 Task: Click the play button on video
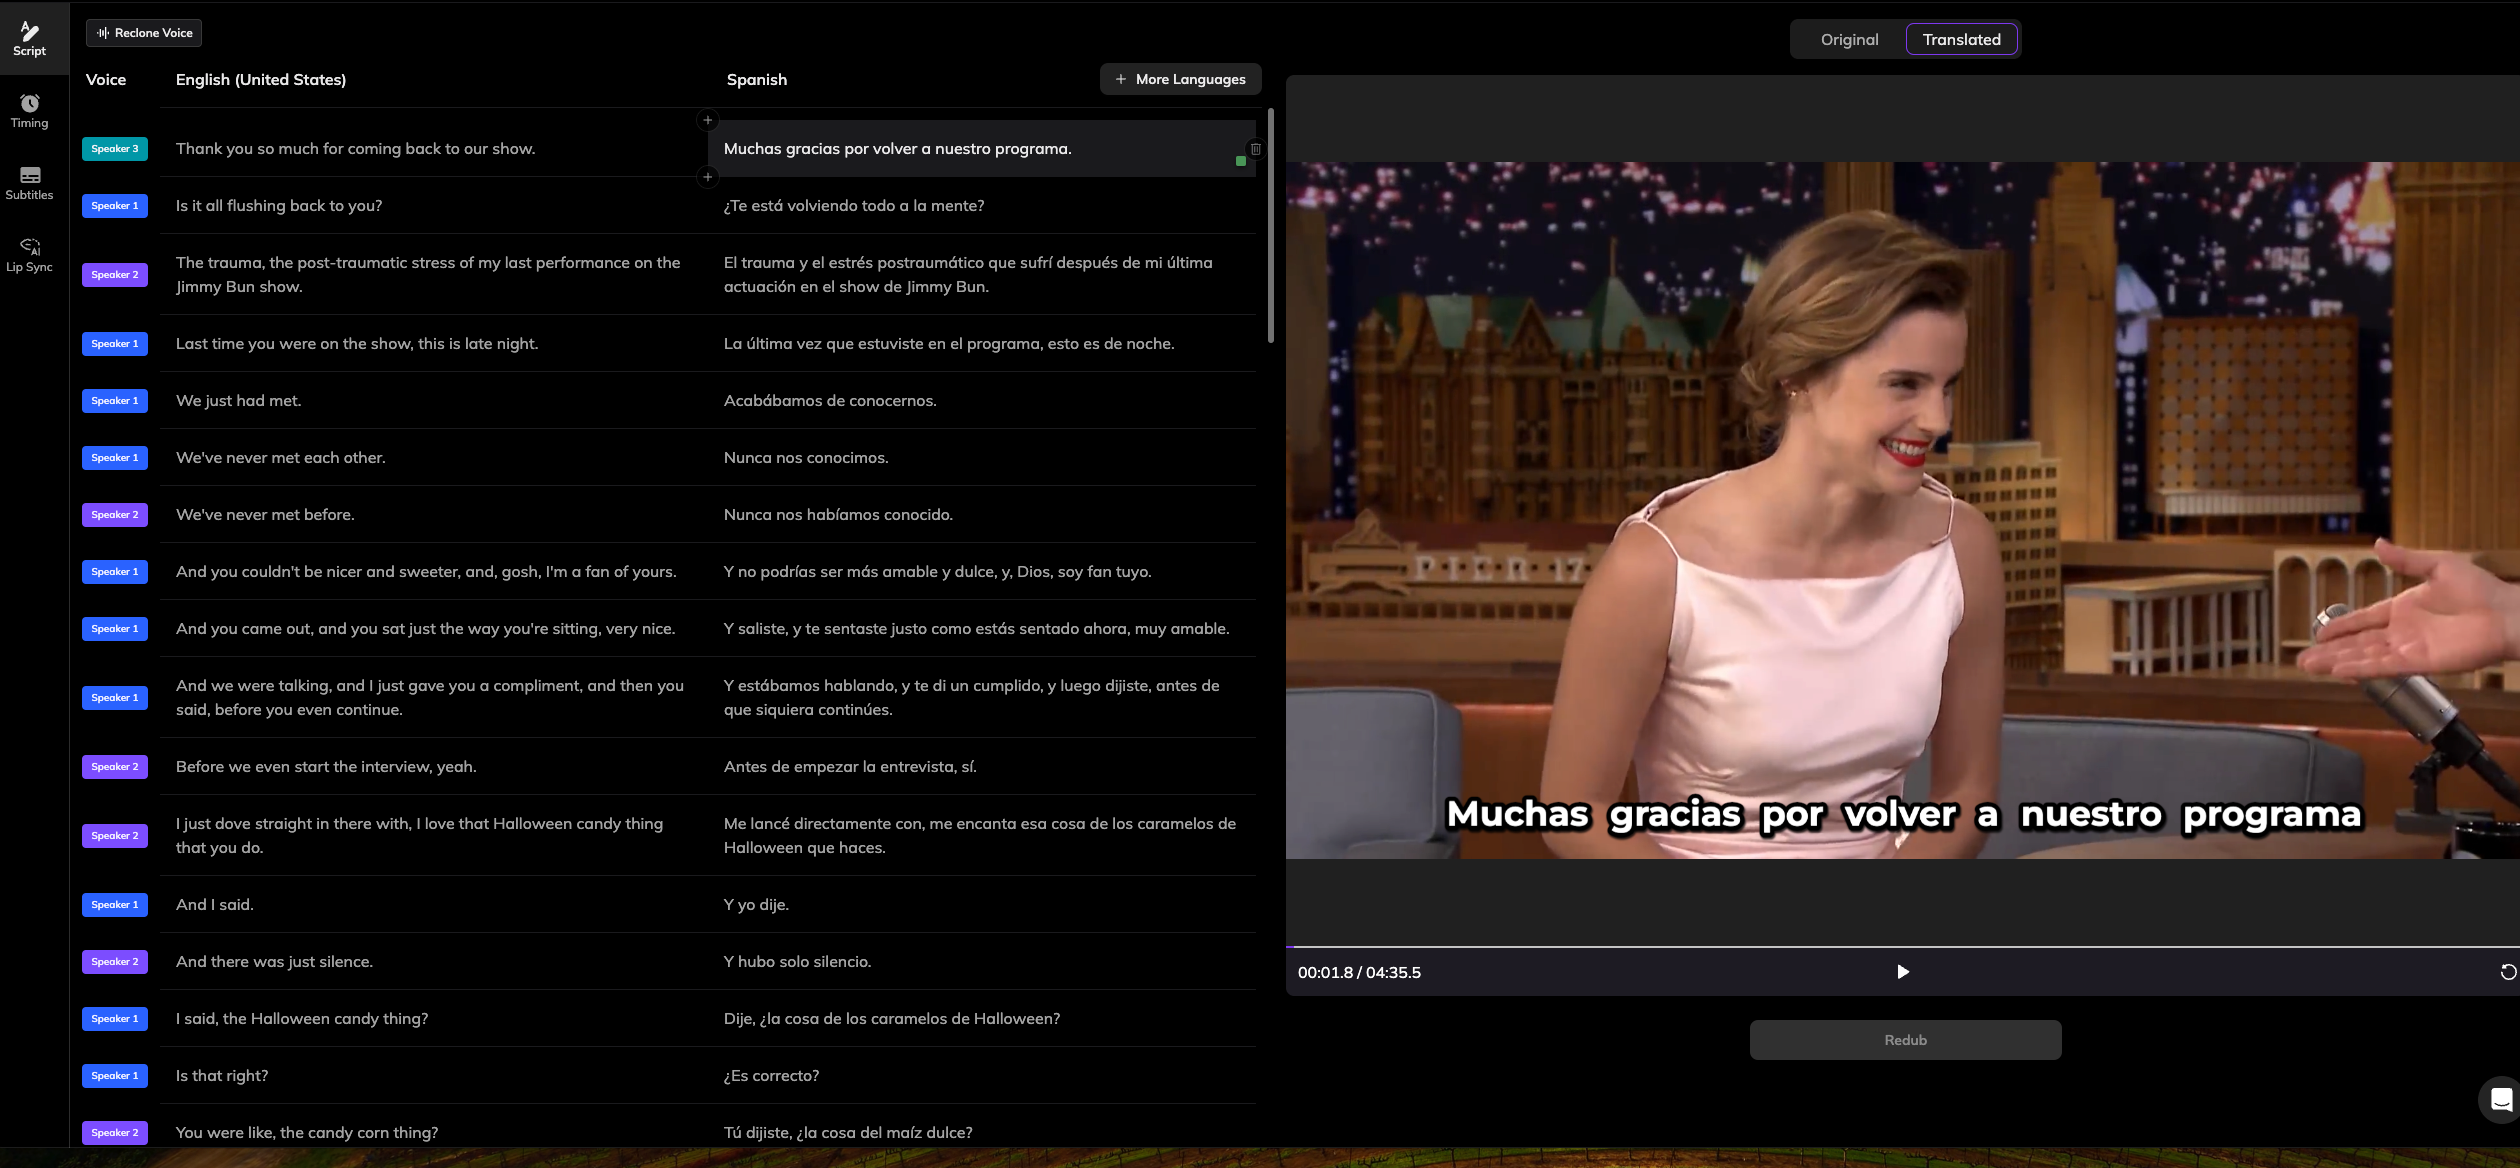tap(1903, 970)
